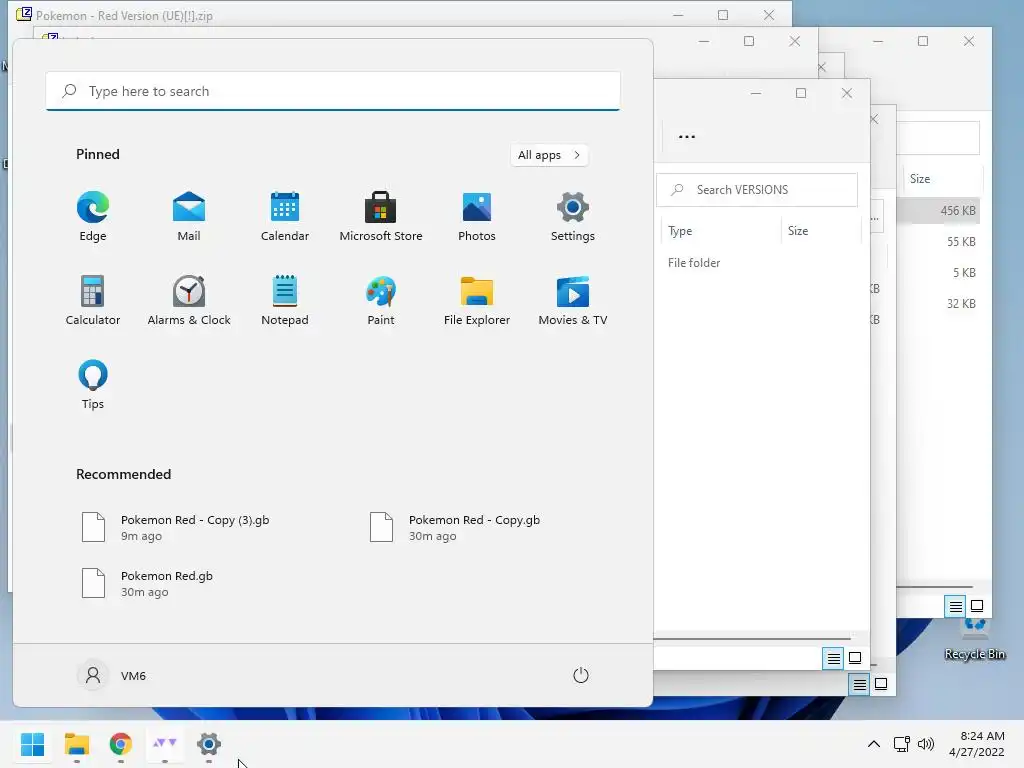
Task: Open the Calendar app
Action: (x=285, y=216)
